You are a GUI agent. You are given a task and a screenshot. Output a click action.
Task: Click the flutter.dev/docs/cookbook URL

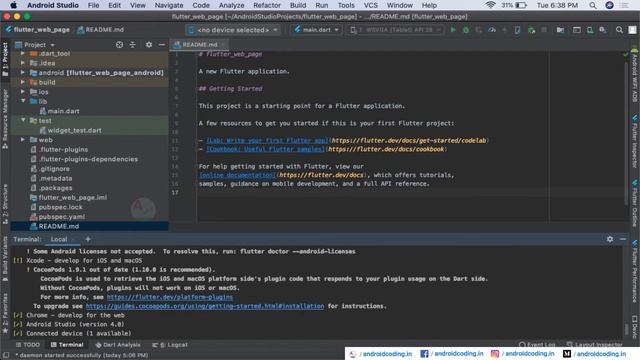pyautogui.click(x=386, y=149)
